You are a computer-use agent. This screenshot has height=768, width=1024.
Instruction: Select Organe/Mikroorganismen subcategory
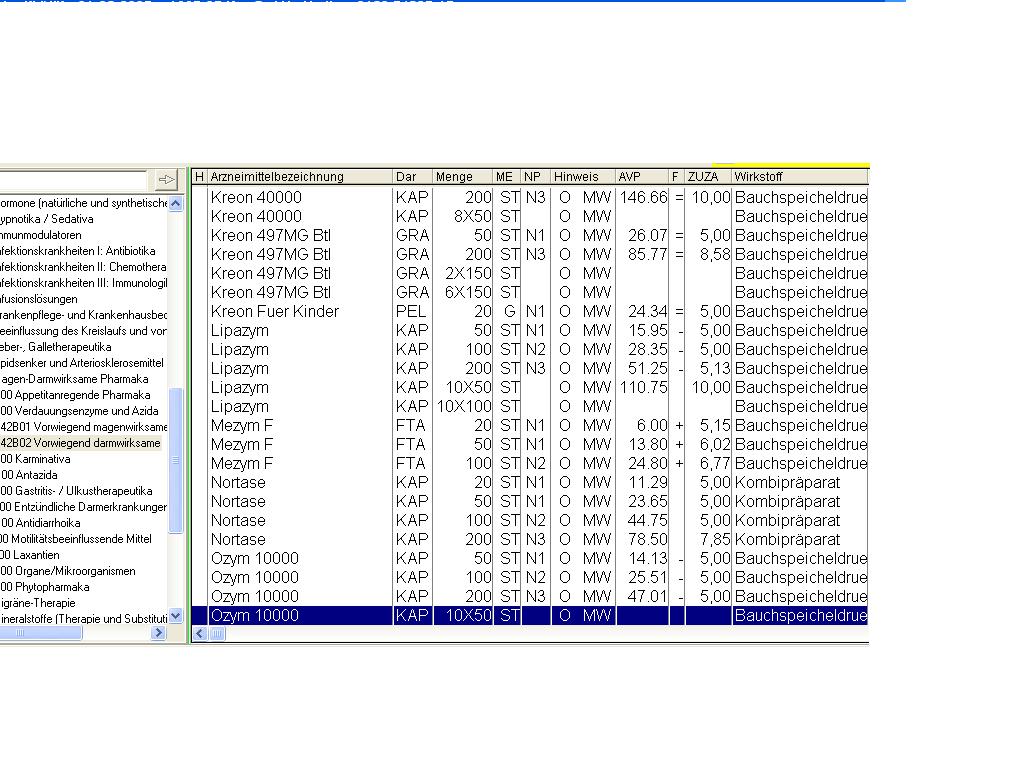(68, 571)
